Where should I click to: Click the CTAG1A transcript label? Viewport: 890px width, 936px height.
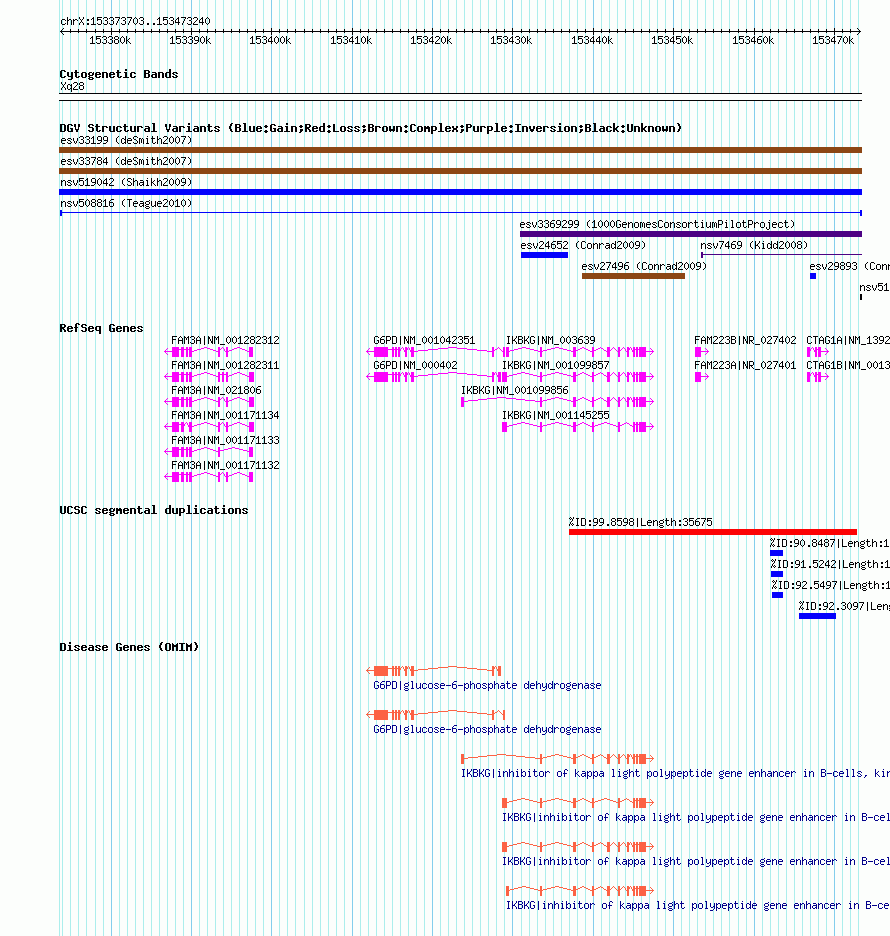[848, 340]
